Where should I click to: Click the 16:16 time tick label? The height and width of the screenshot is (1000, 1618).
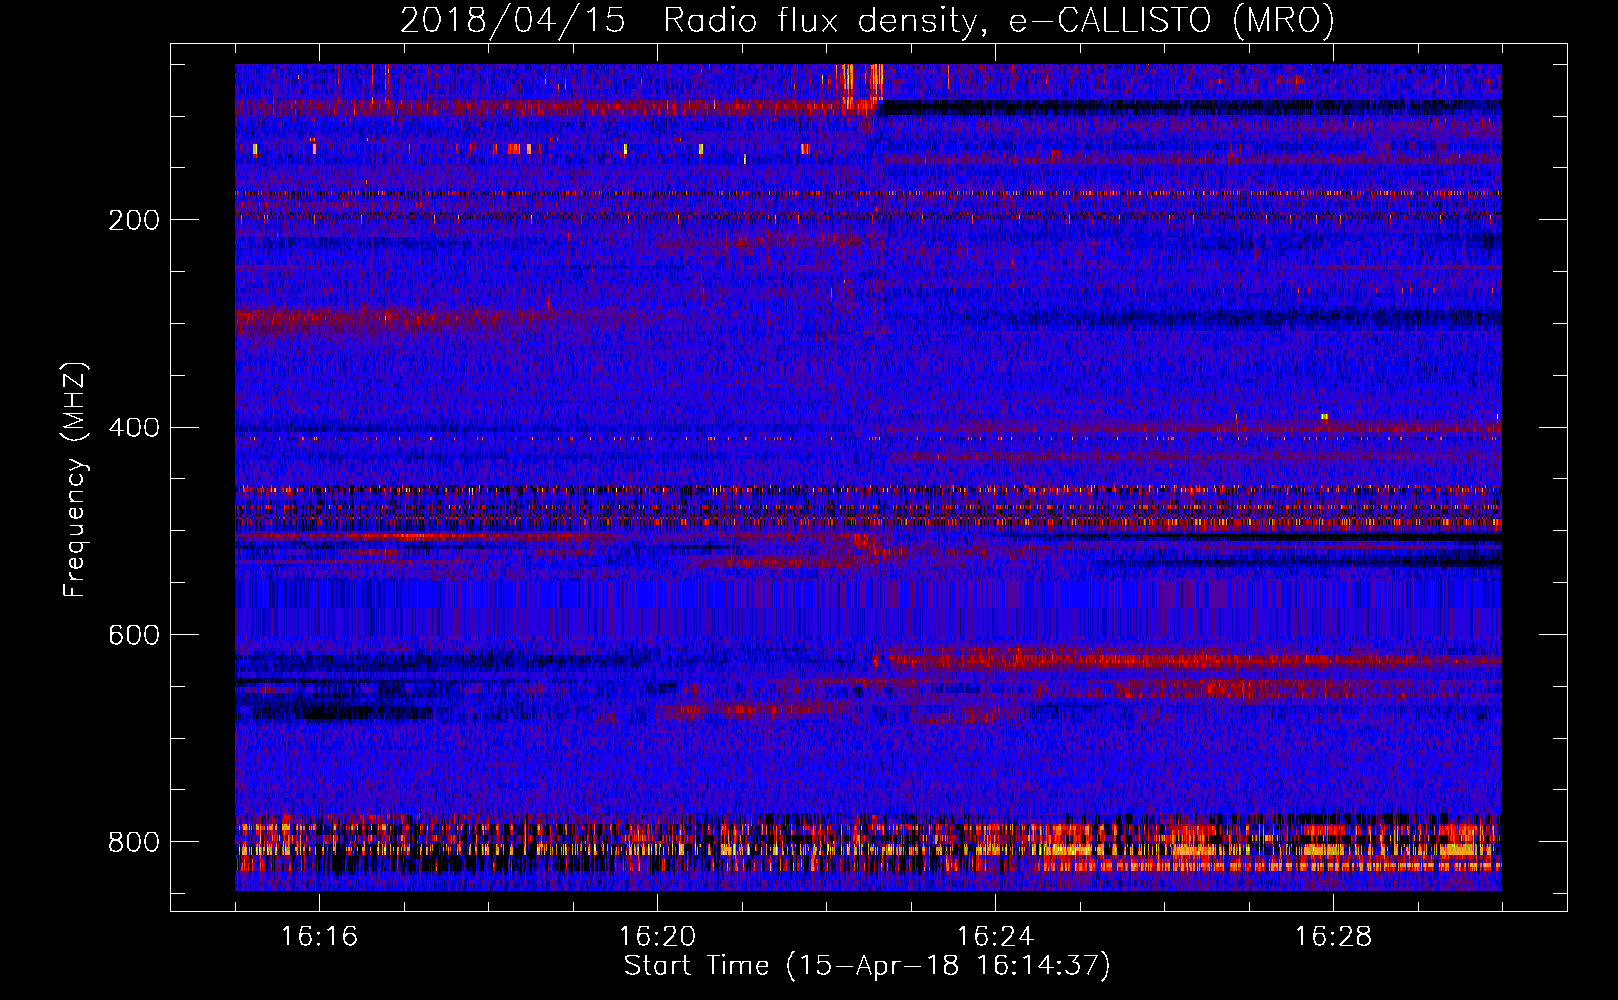click(319, 936)
